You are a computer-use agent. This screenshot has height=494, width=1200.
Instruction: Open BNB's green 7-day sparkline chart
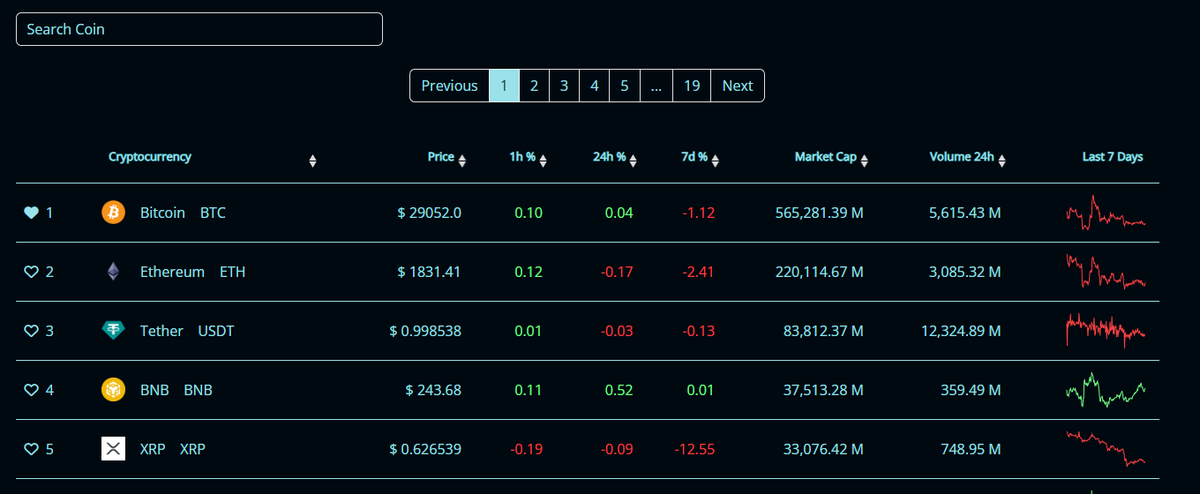[x=1105, y=389]
